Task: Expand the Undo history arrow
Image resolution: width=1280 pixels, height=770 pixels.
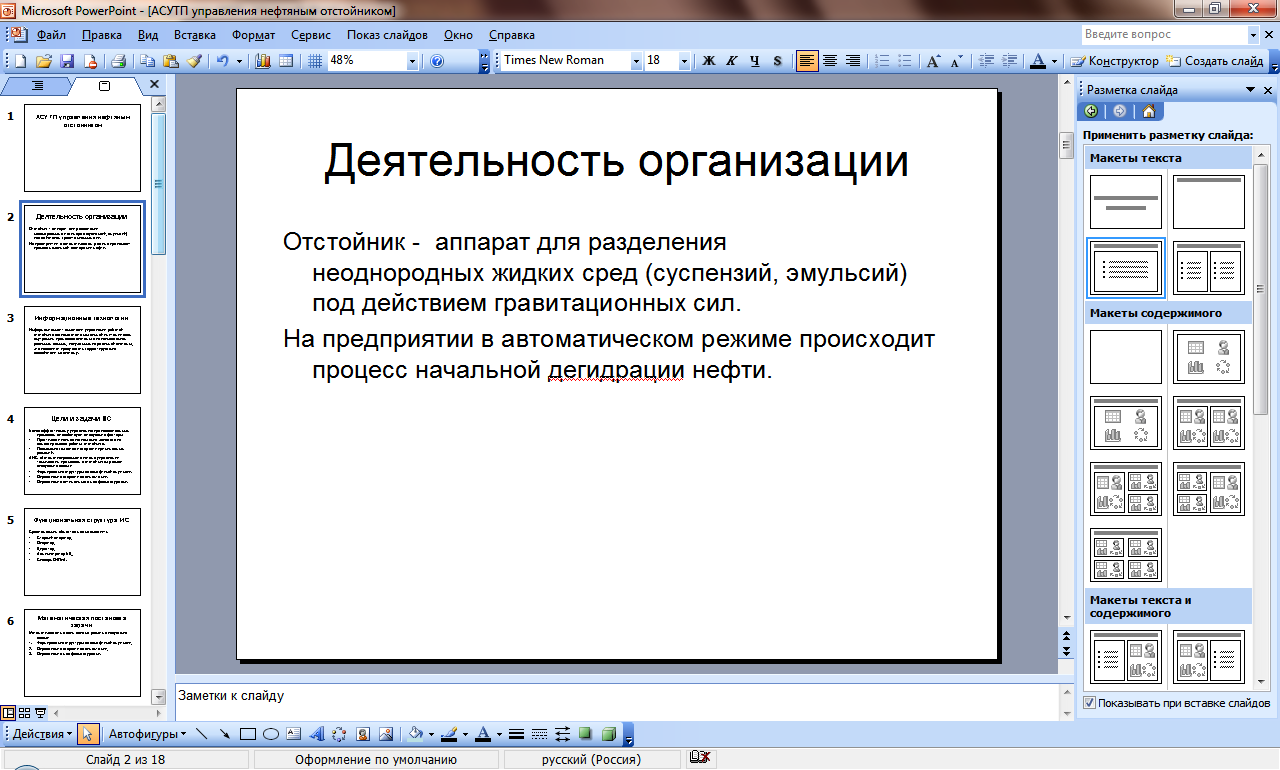Action: [x=238, y=61]
